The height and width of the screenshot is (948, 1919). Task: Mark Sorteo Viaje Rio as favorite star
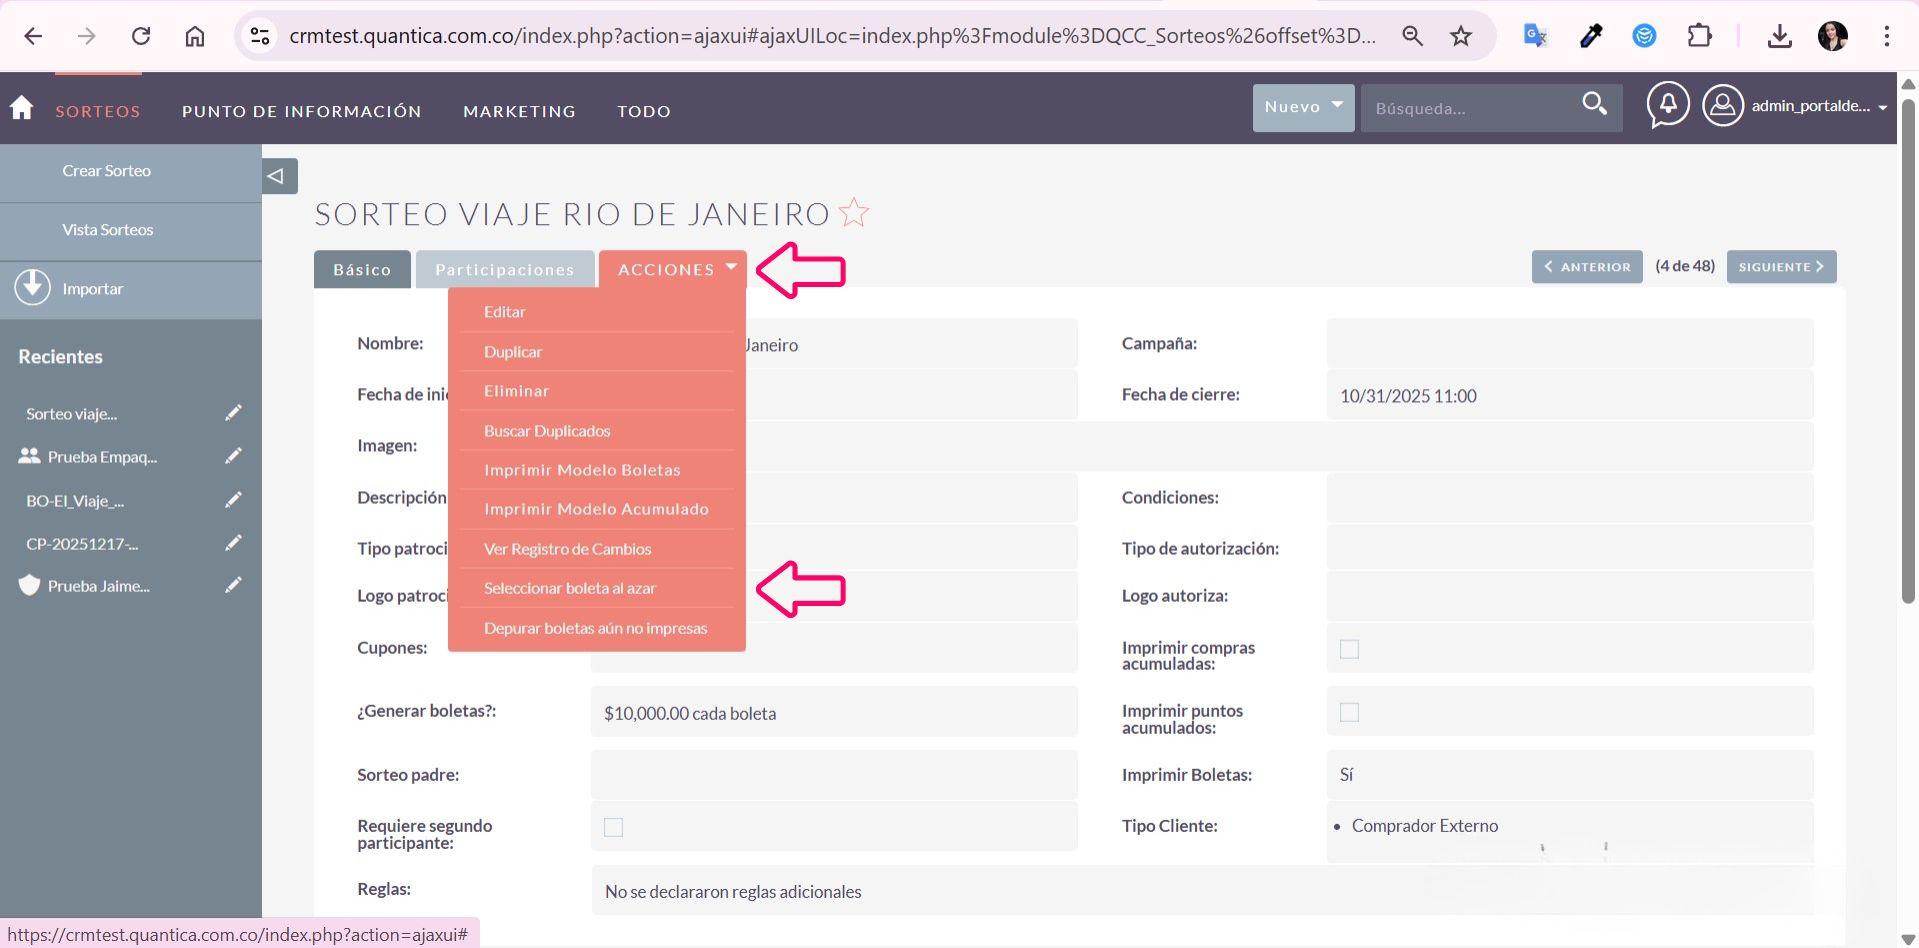tap(854, 213)
